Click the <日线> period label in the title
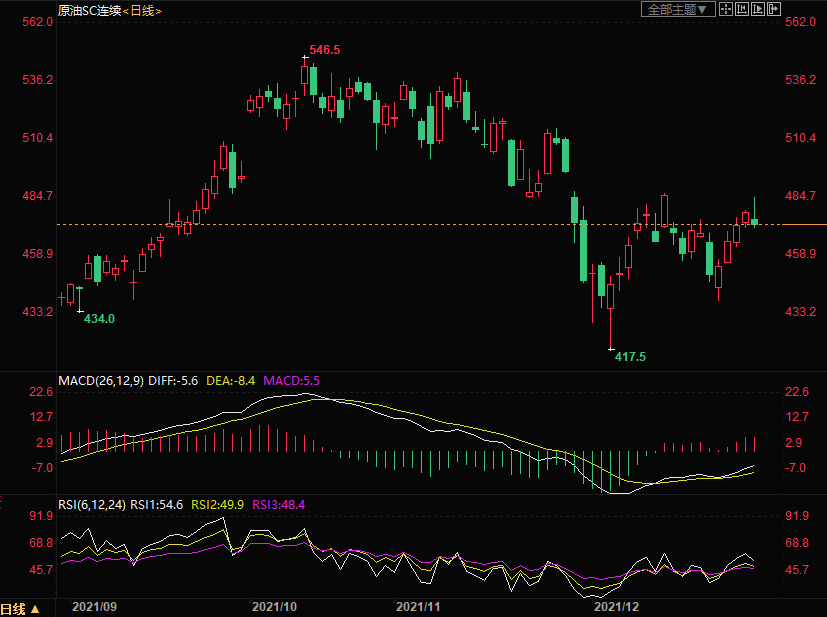The width and height of the screenshot is (827, 617). 142,10
